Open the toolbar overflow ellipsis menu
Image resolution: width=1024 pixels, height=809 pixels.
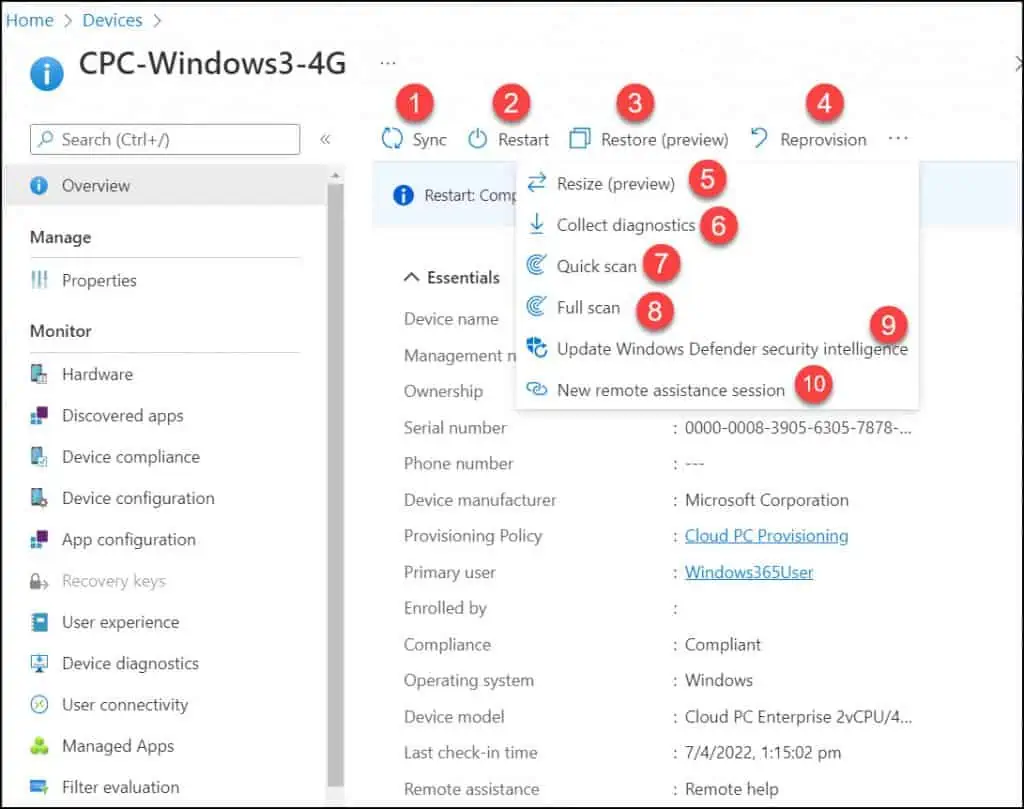pyautogui.click(x=898, y=138)
